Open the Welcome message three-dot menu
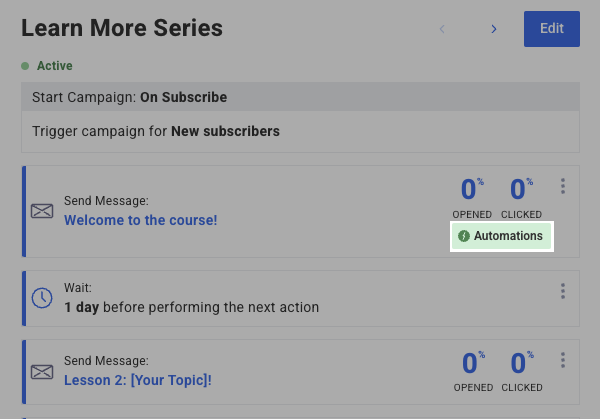Viewport: 600px width, 419px height. [563, 186]
